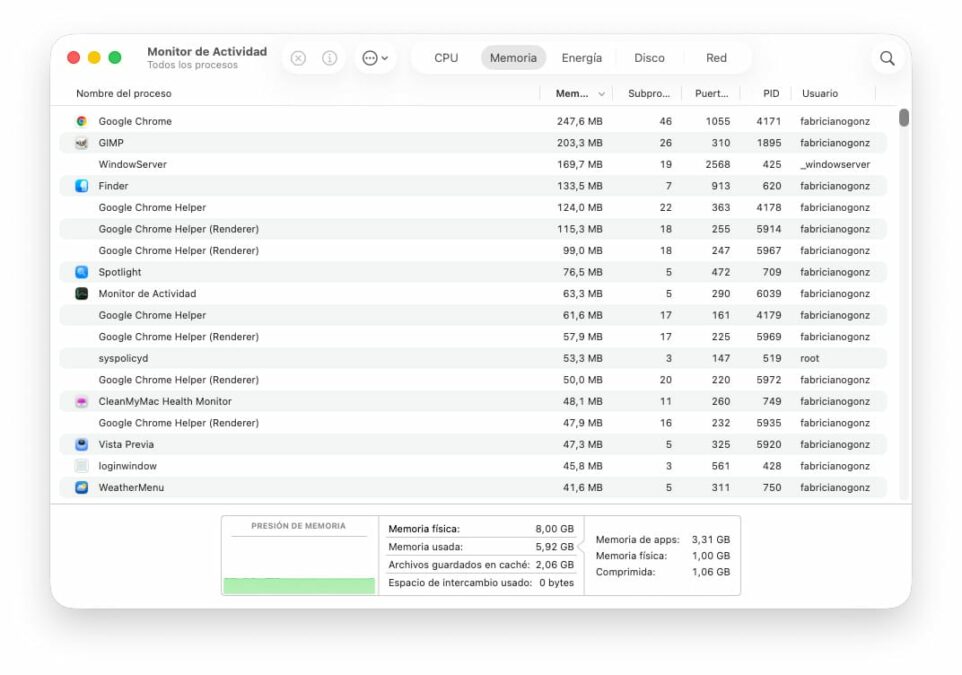Click the _windowserver user cell
Image resolution: width=962 pixels, height=675 pixels.
pyautogui.click(x=835, y=164)
